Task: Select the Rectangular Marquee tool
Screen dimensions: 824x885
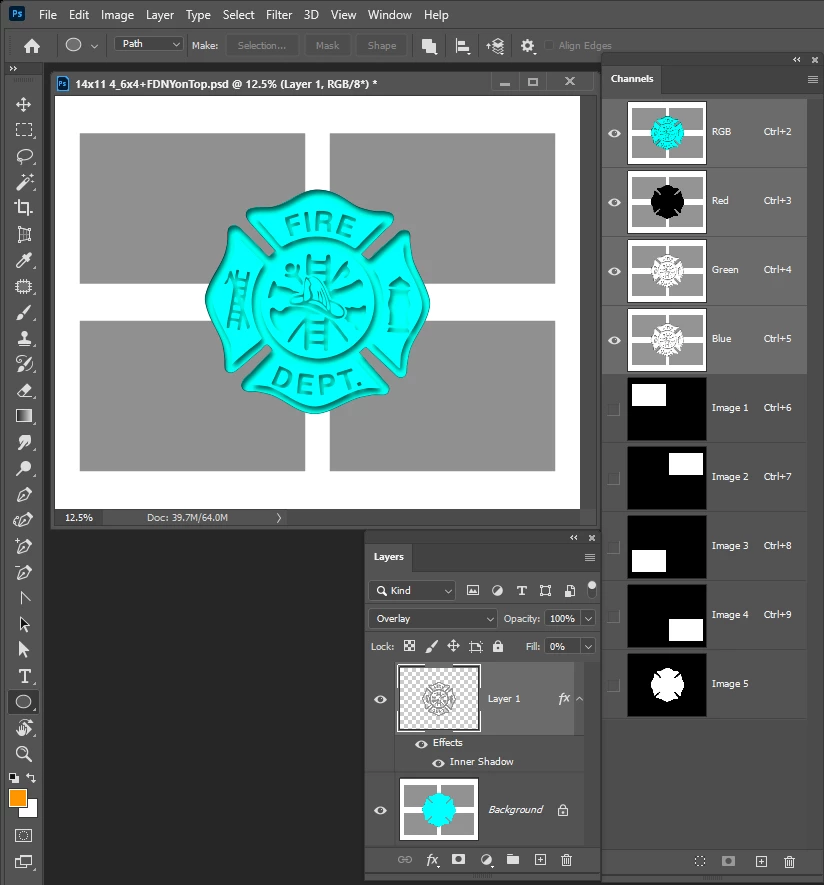Action: coord(23,130)
